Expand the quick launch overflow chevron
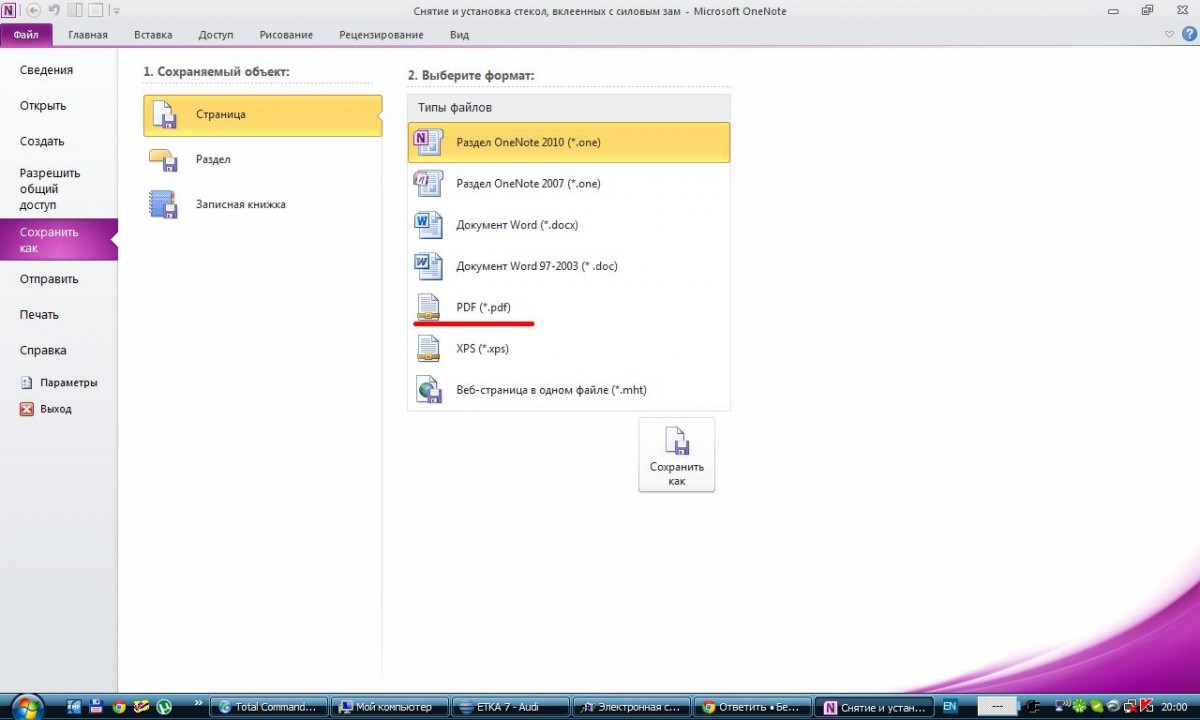1200x720 pixels. 199,703
